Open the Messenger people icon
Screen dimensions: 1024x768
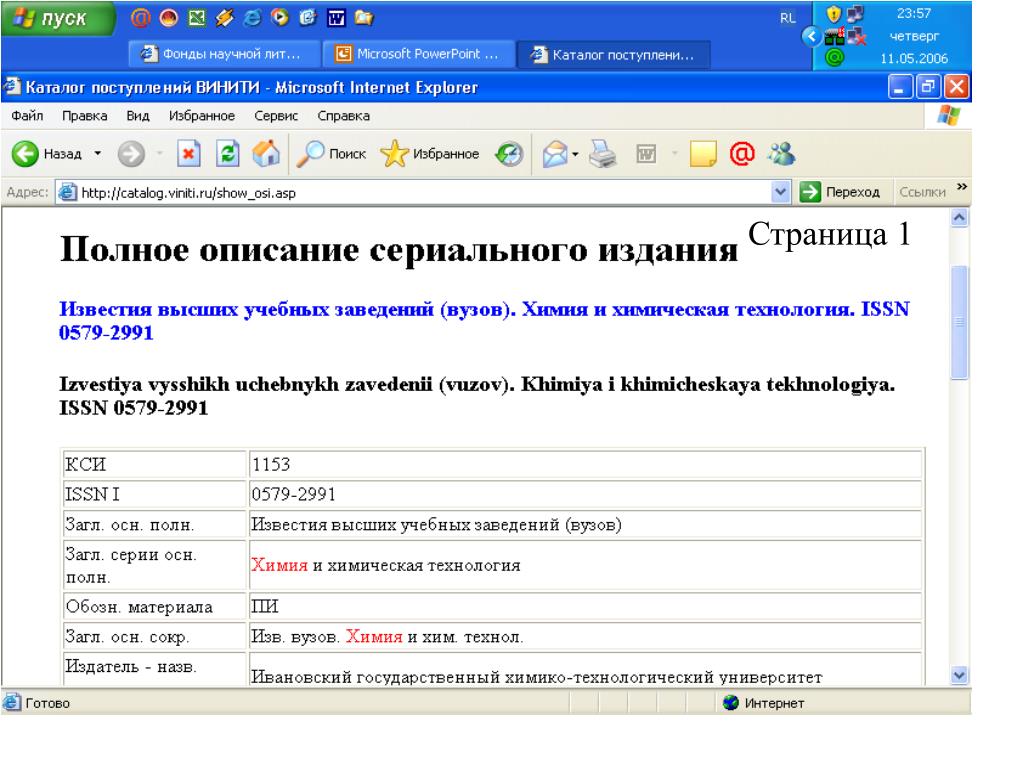(x=781, y=154)
